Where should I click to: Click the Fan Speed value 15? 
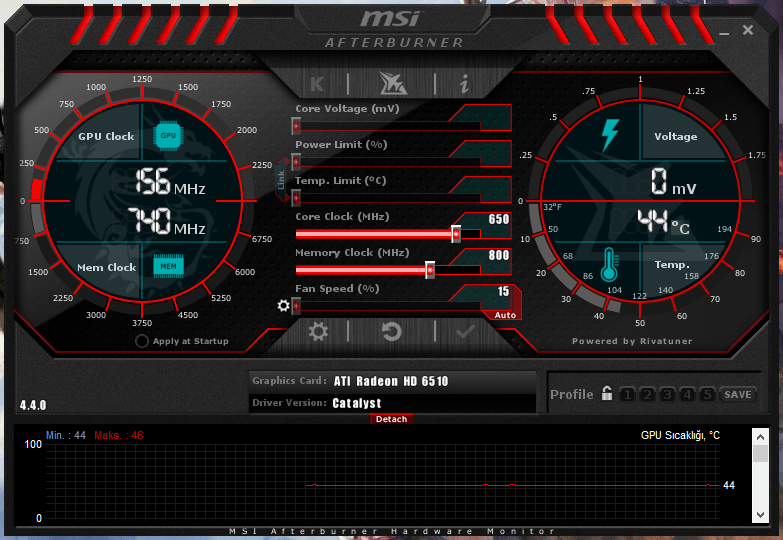point(503,291)
